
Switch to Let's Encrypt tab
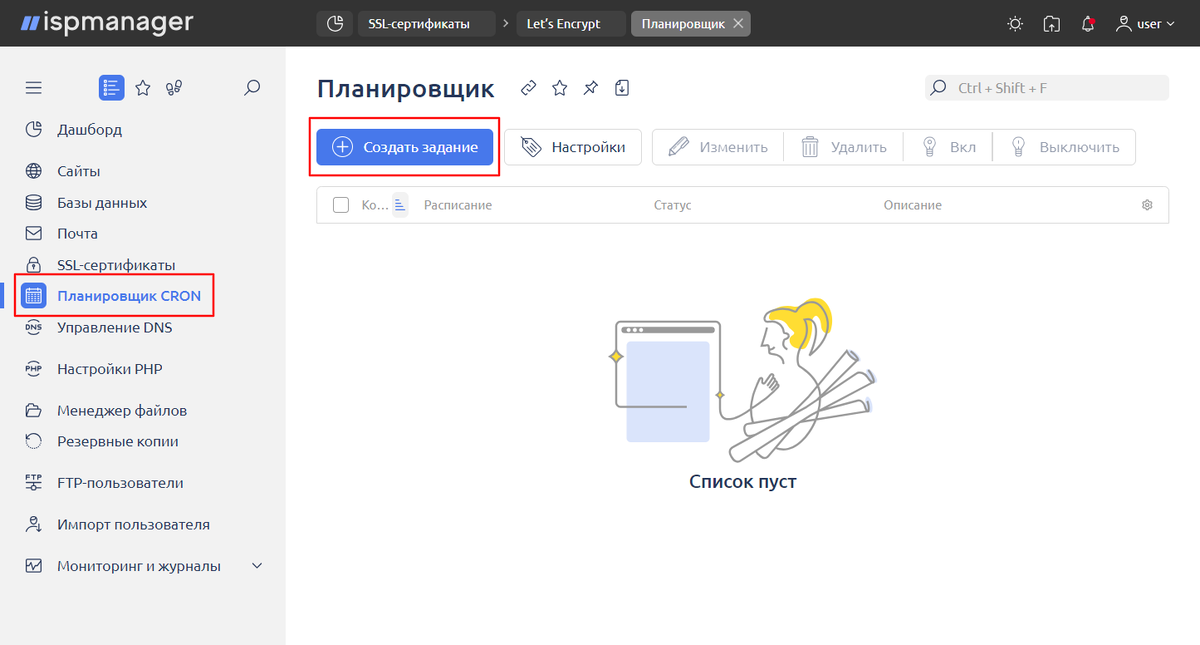tap(571, 23)
